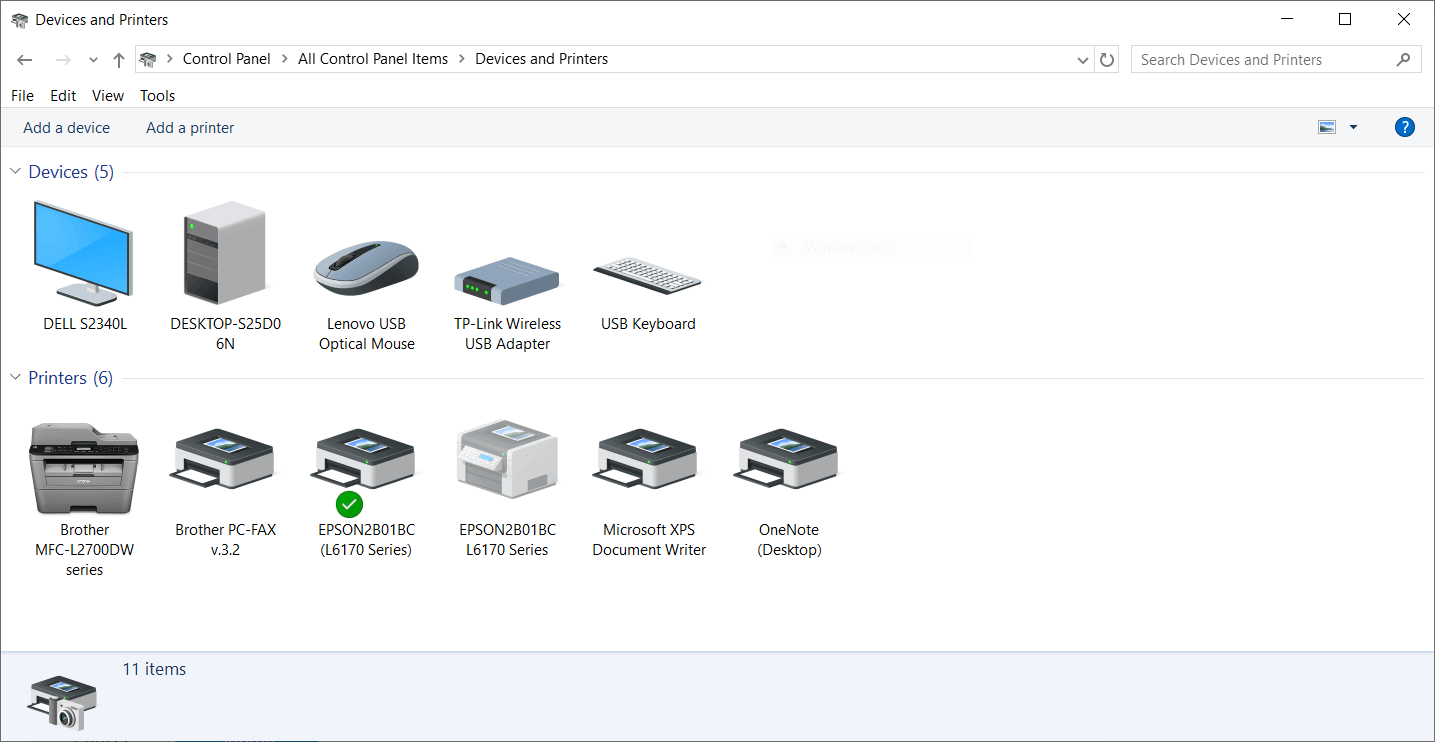
Task: Click the Devices and Printers breadcrumb
Action: [x=542, y=59]
